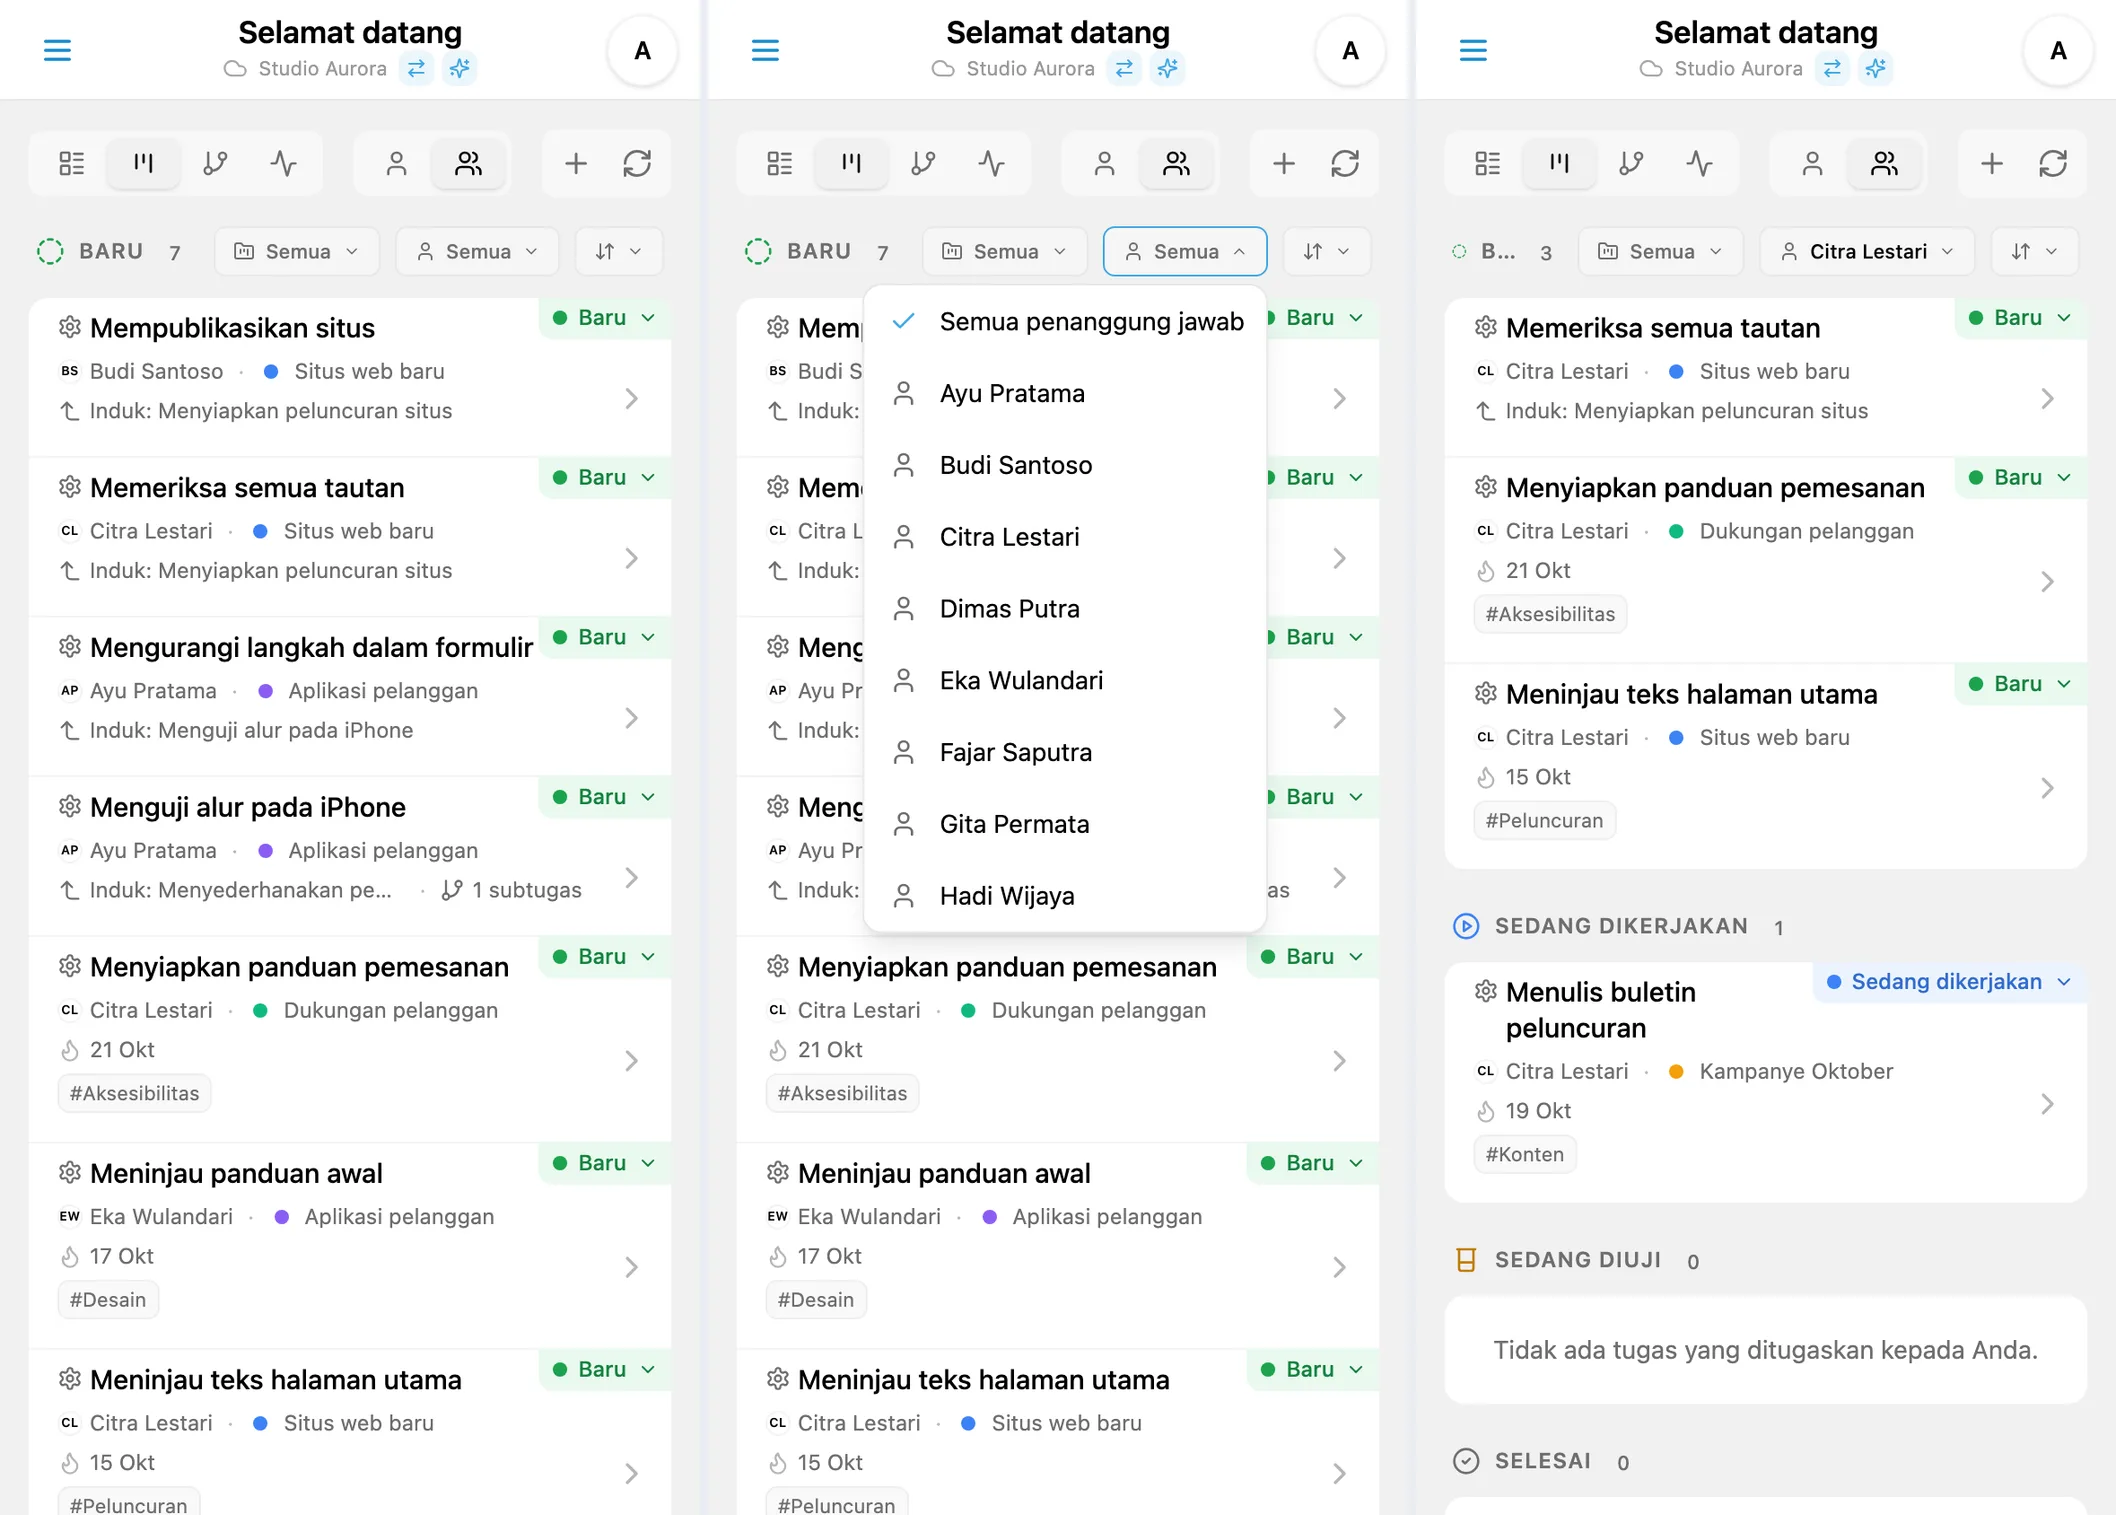
Task: Switch to list view in left panel
Action: tap(72, 163)
